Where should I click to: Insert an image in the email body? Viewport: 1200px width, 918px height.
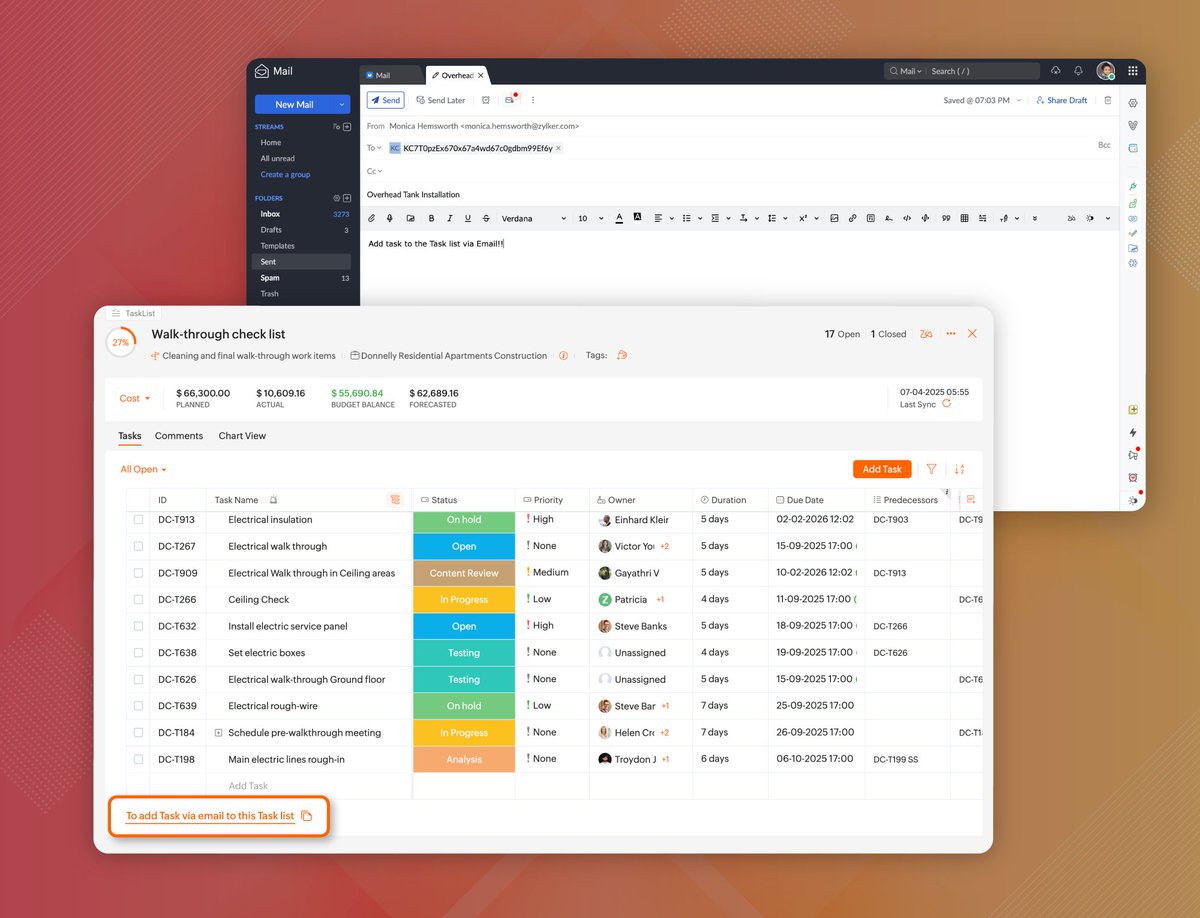tap(834, 218)
